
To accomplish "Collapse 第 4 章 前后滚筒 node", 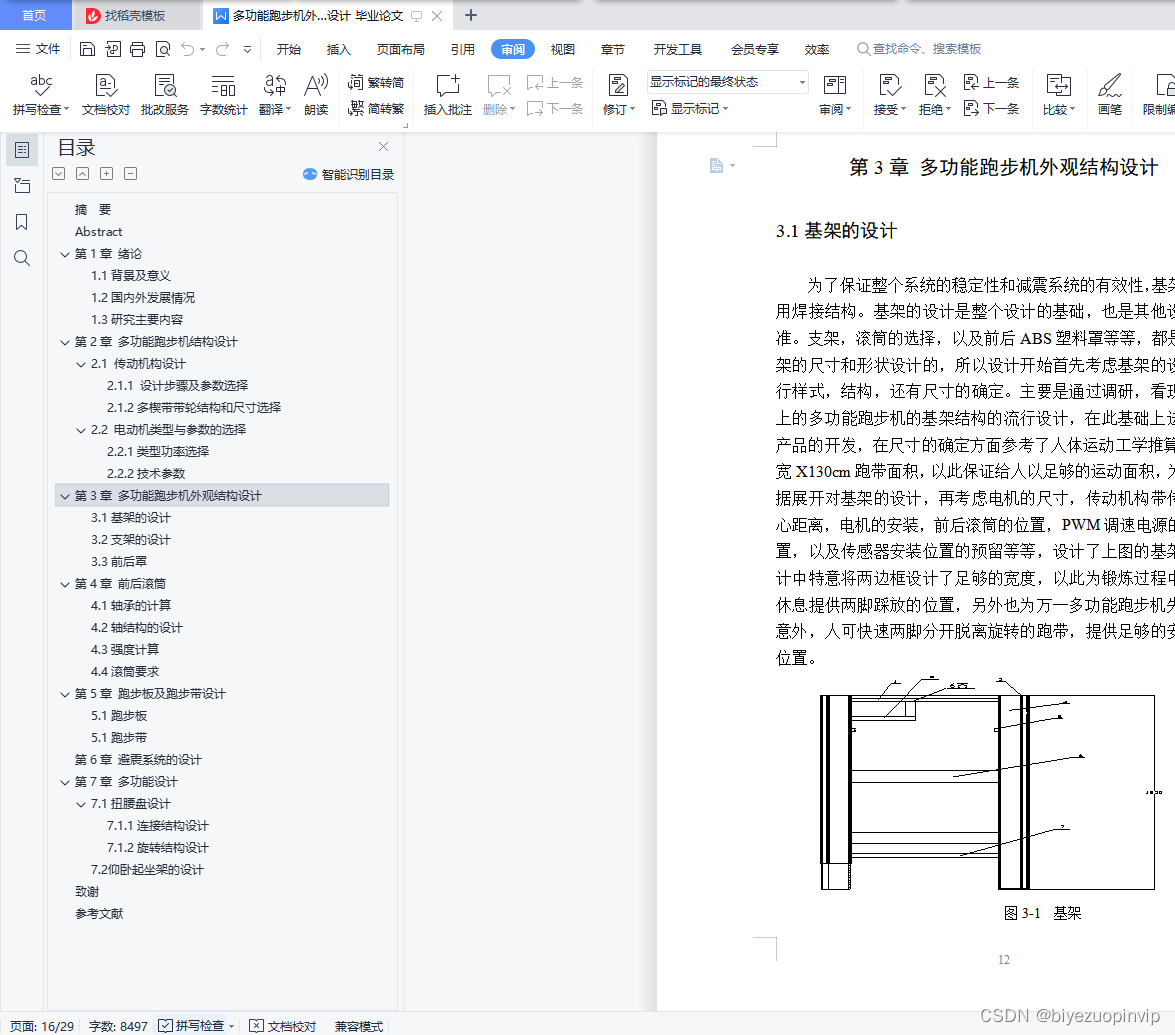I will (x=65, y=584).
